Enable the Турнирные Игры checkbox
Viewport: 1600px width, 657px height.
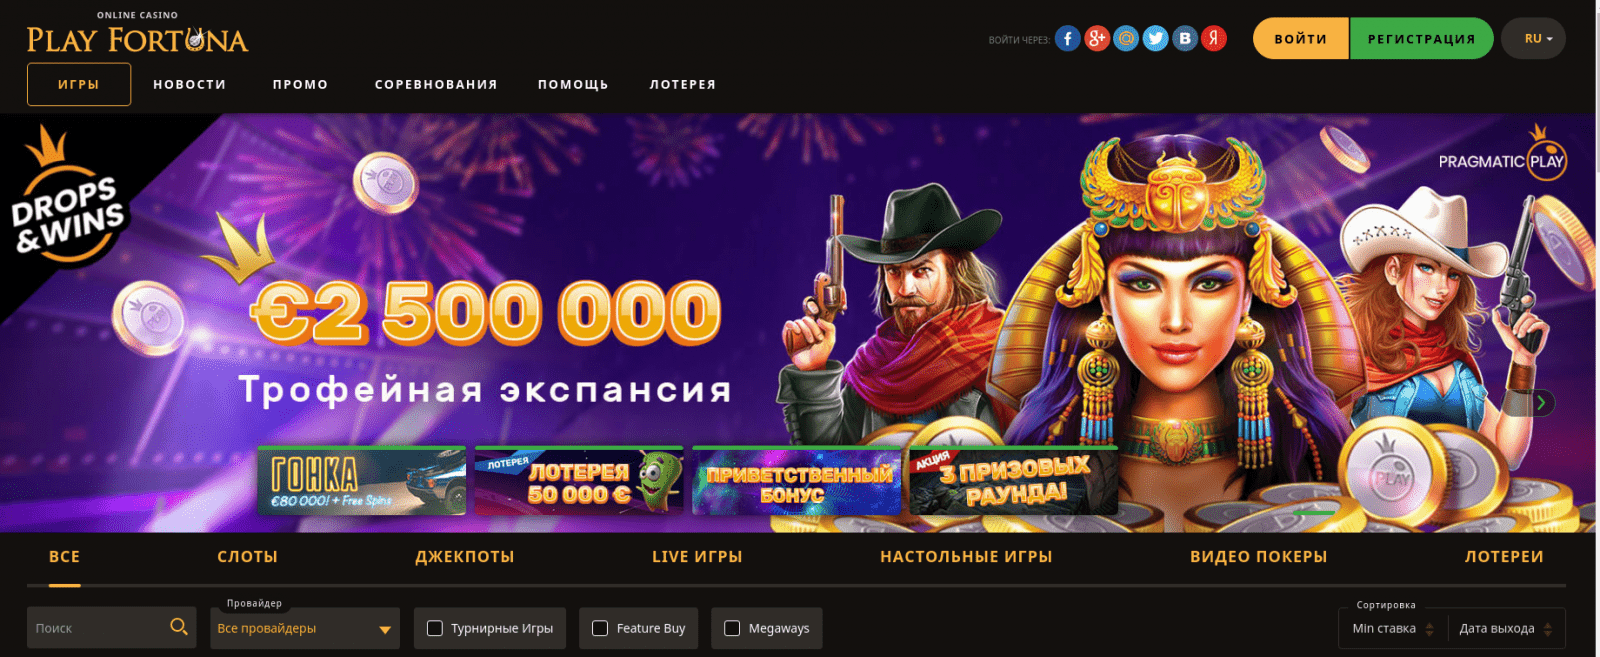[x=435, y=628]
